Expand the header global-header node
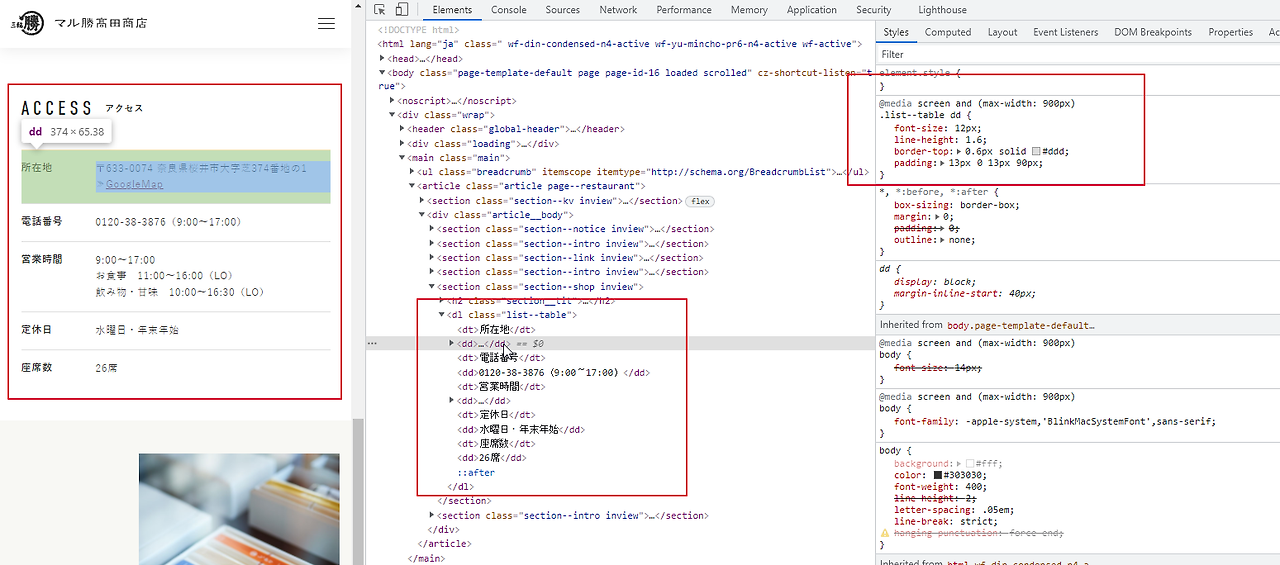 click(402, 129)
